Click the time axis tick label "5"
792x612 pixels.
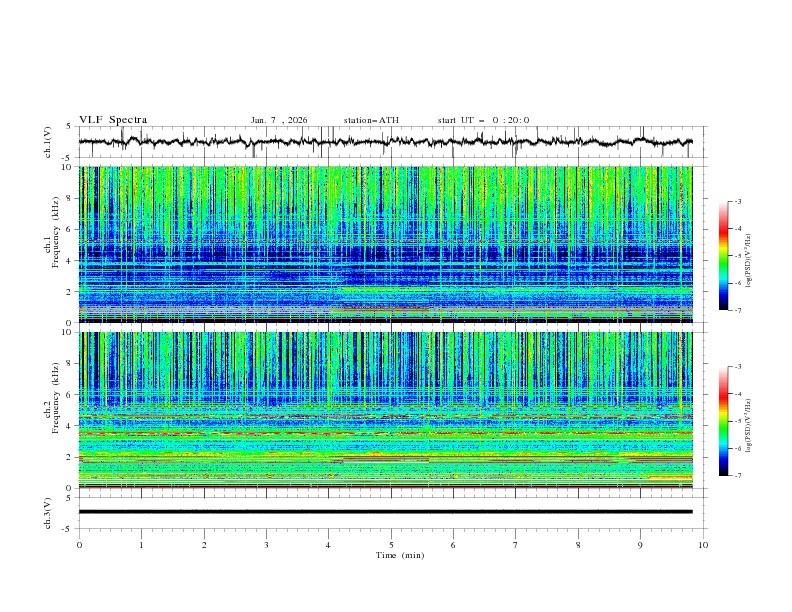[391, 545]
